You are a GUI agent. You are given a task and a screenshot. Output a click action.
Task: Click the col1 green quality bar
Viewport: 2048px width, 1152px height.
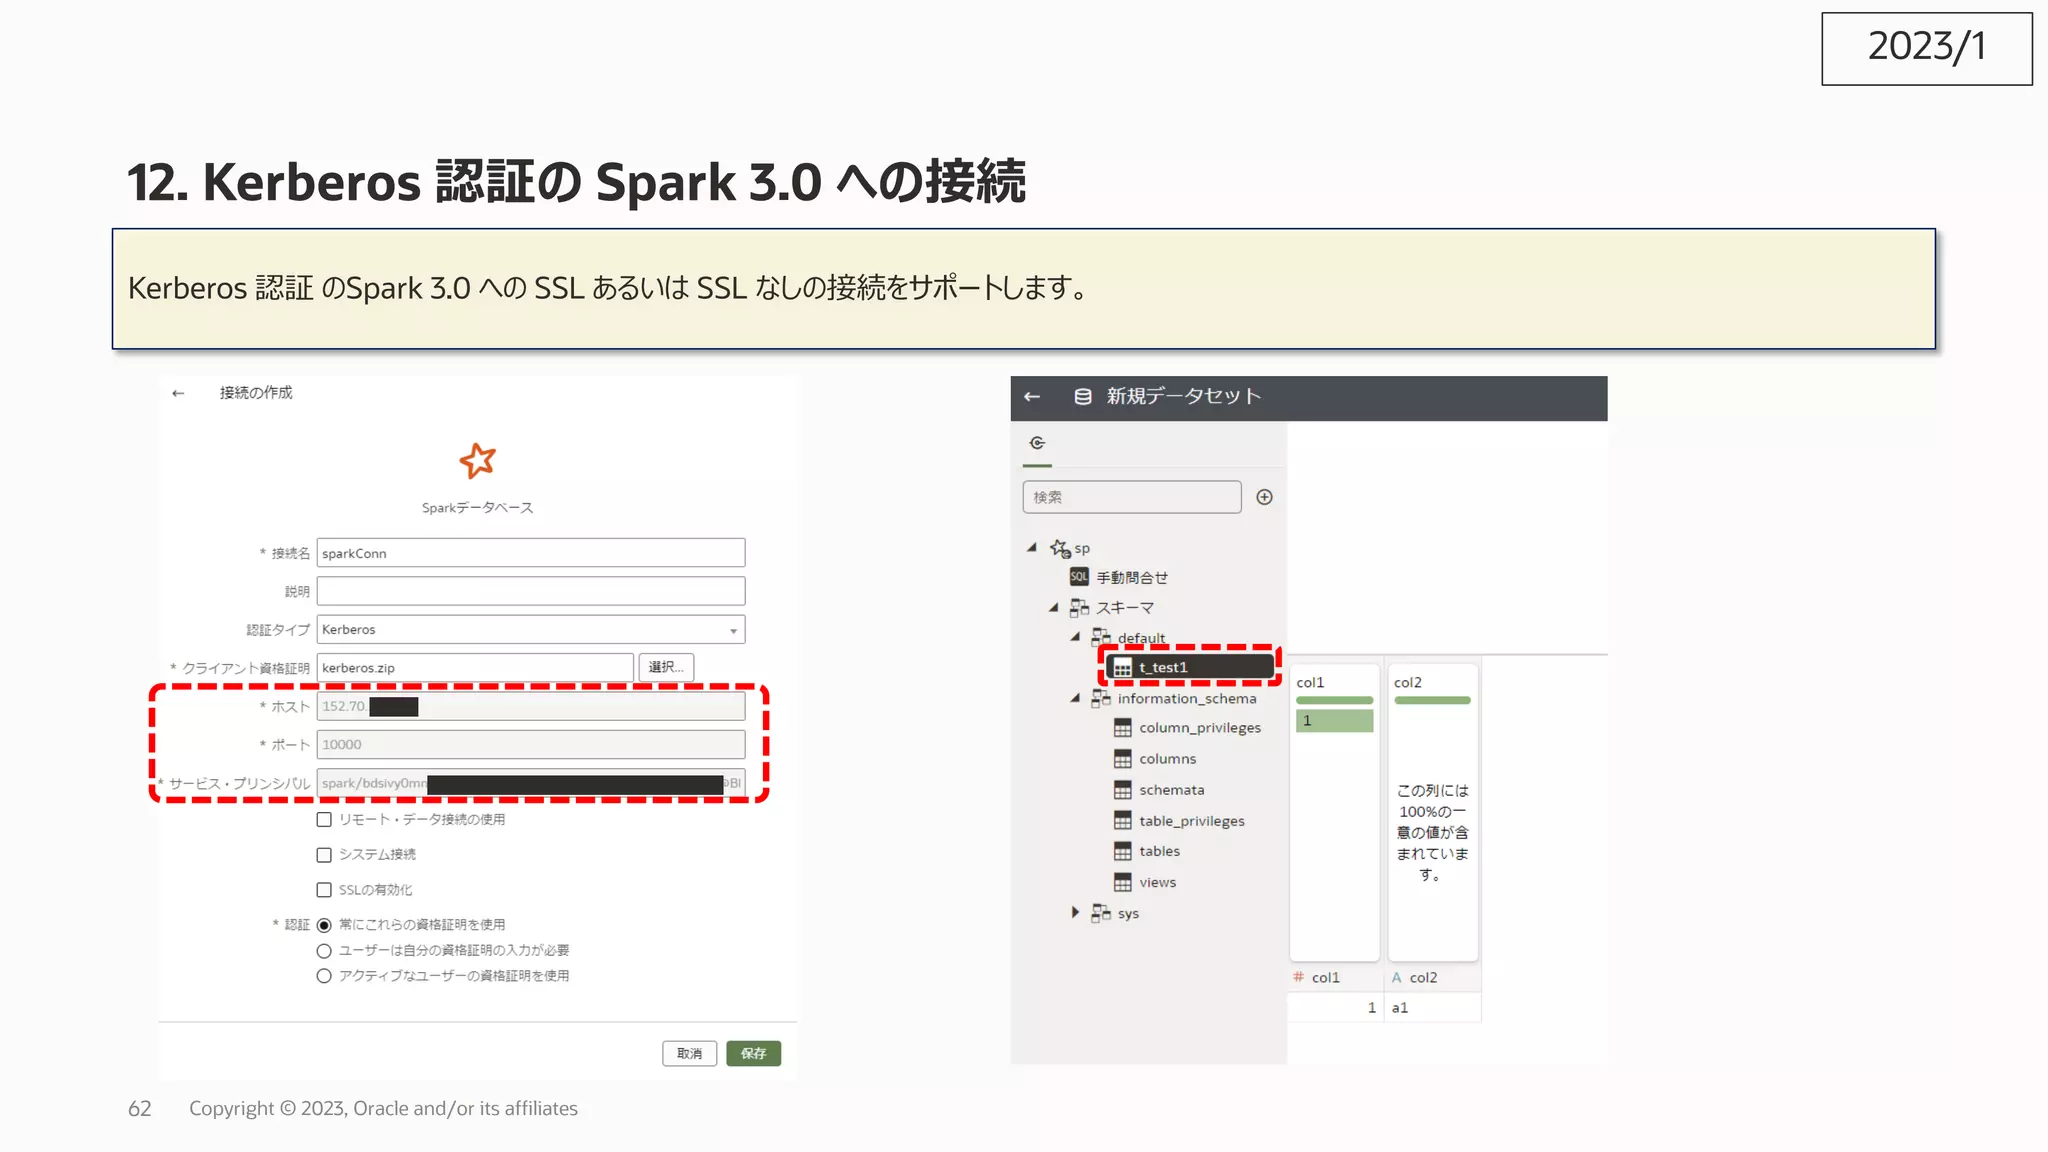coord(1334,700)
